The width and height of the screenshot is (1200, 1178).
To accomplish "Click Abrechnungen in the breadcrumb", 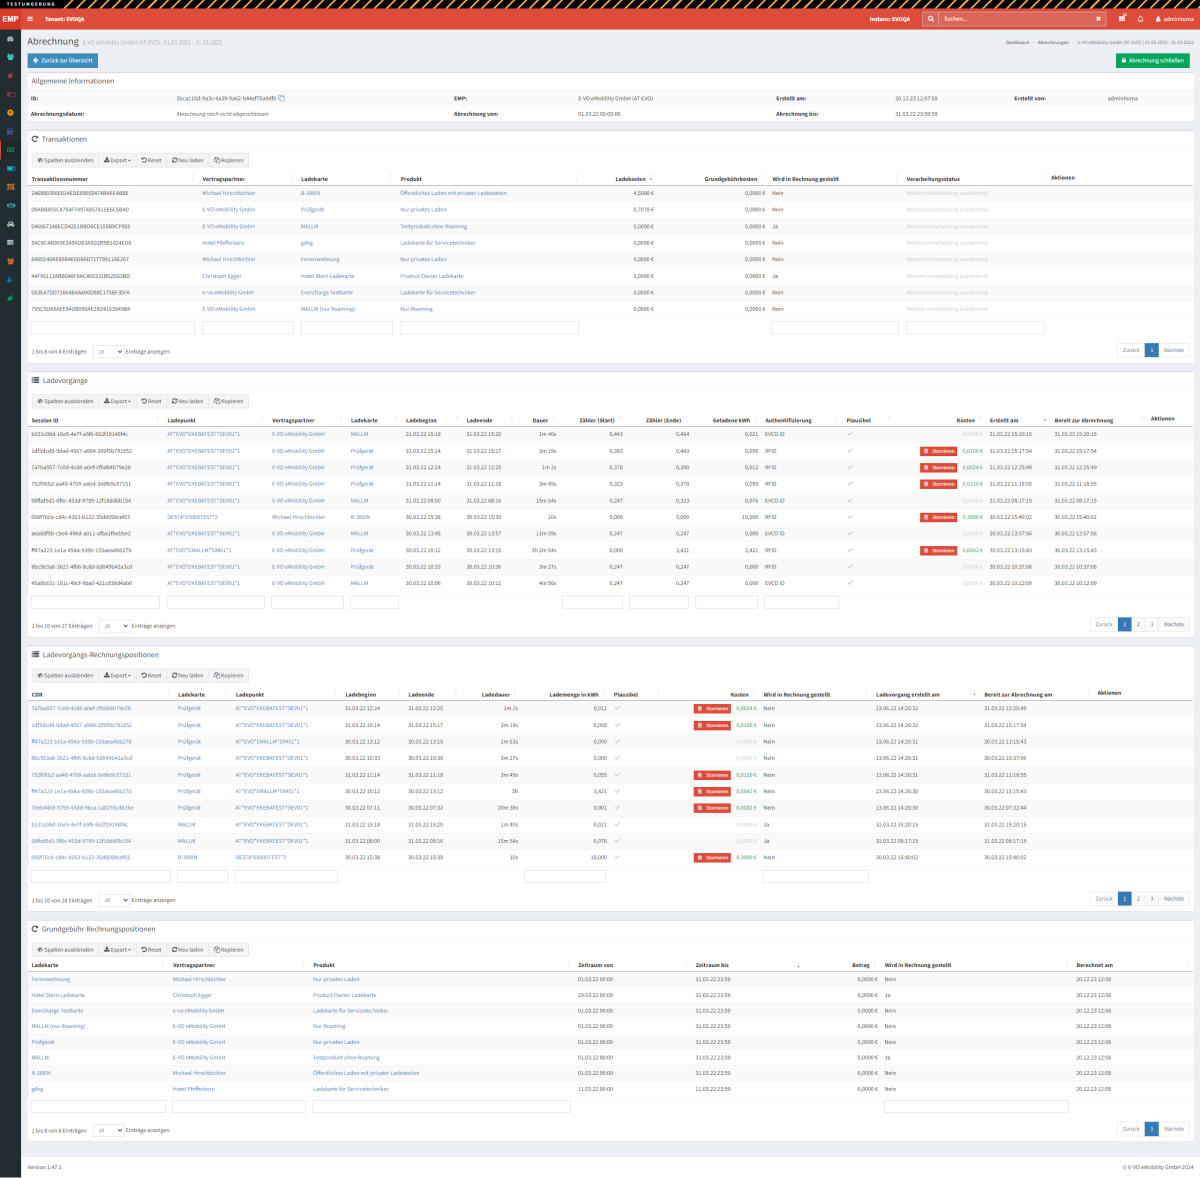I will [1053, 43].
